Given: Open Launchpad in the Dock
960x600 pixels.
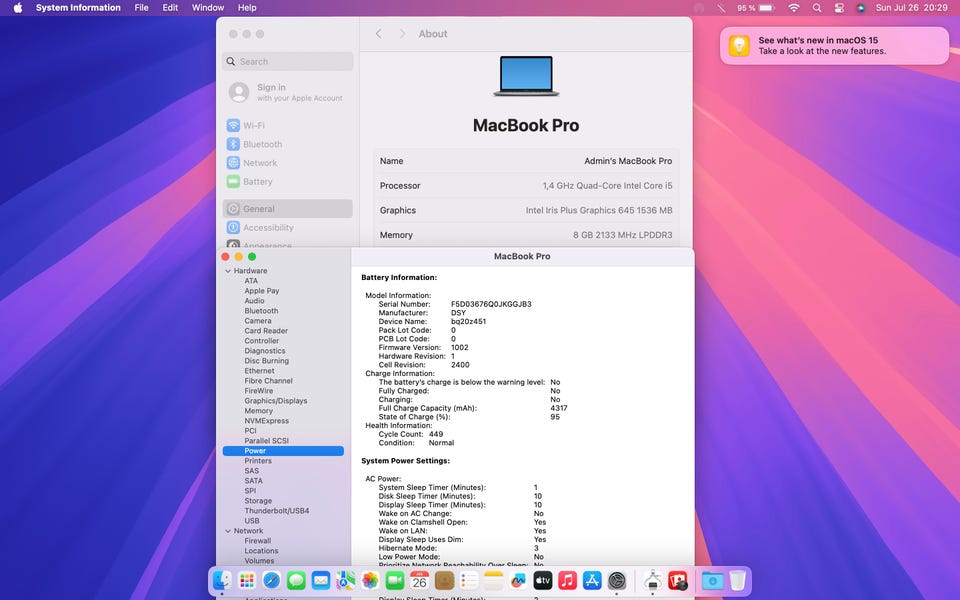Looking at the screenshot, I should [x=247, y=580].
